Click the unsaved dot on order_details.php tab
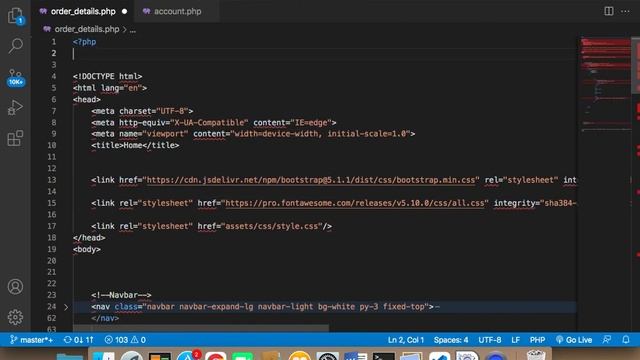 [124, 11]
